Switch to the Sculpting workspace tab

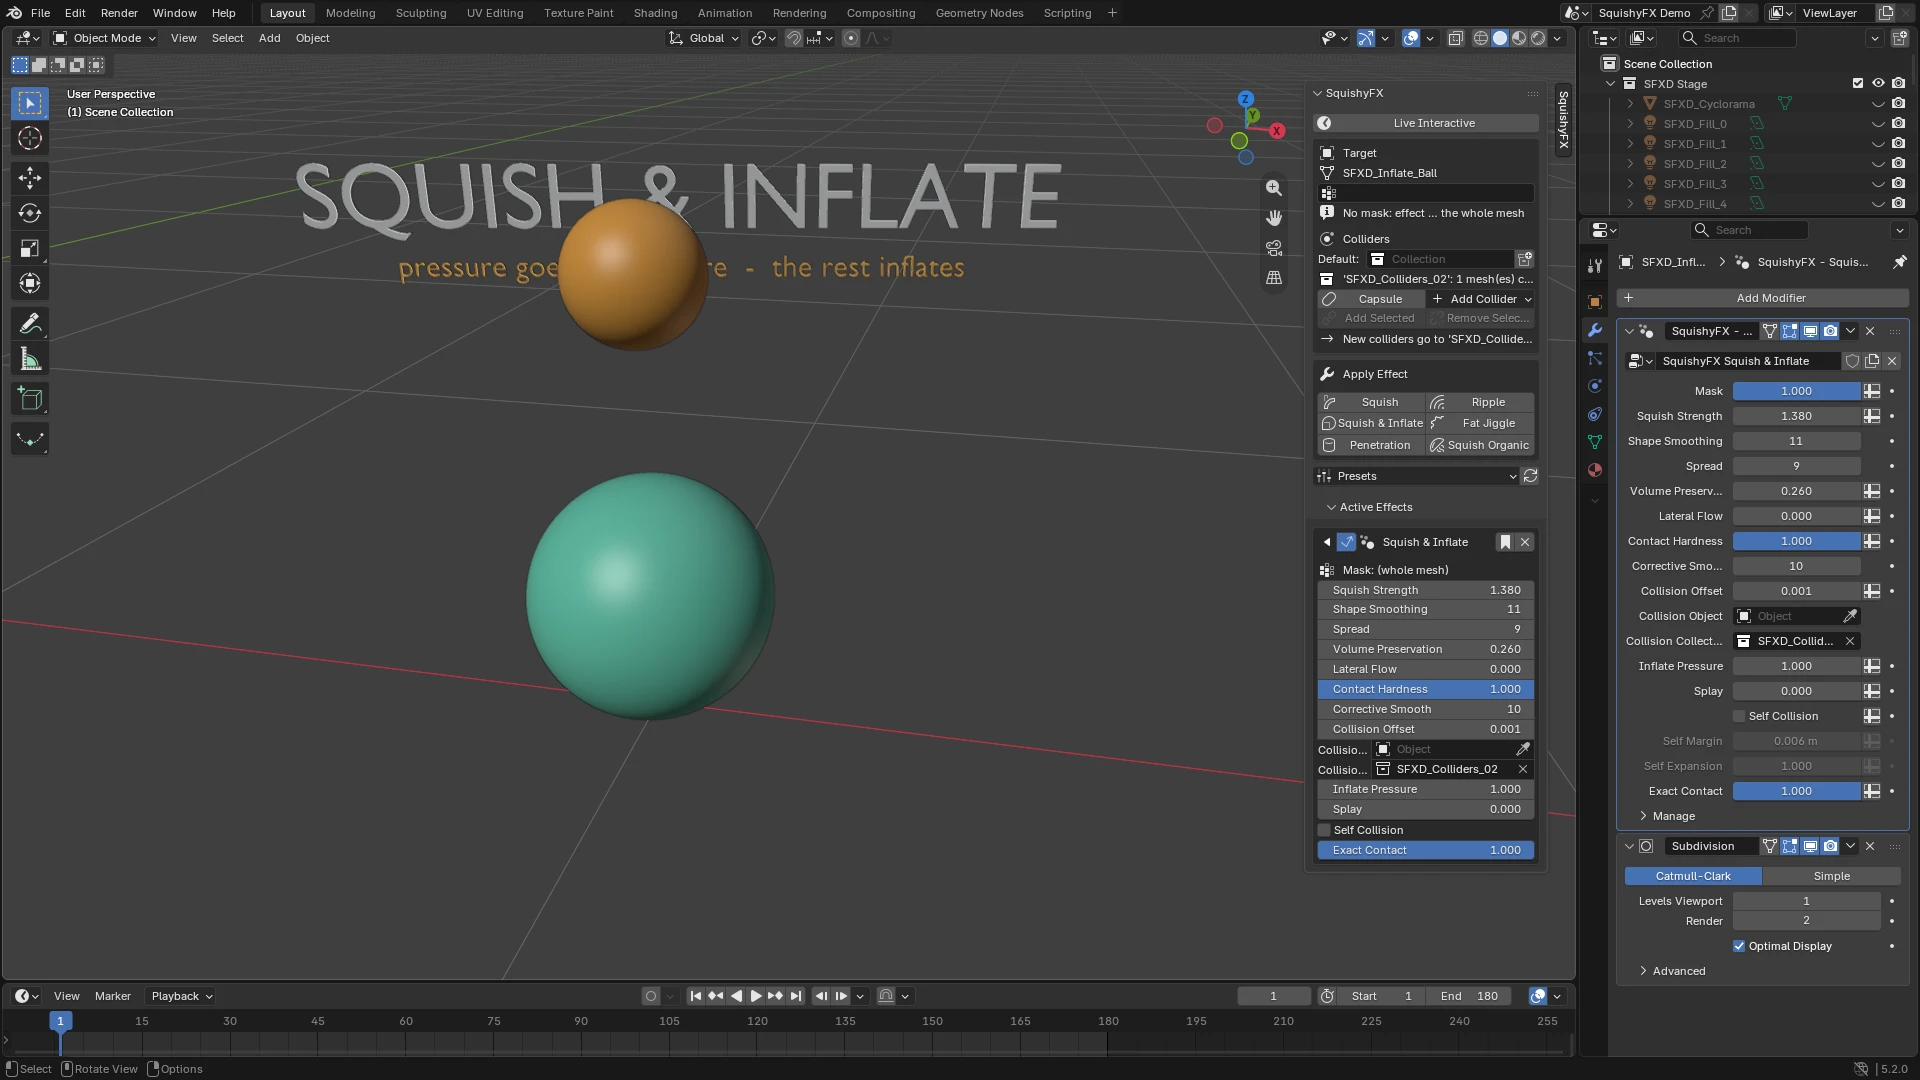pyautogui.click(x=421, y=13)
